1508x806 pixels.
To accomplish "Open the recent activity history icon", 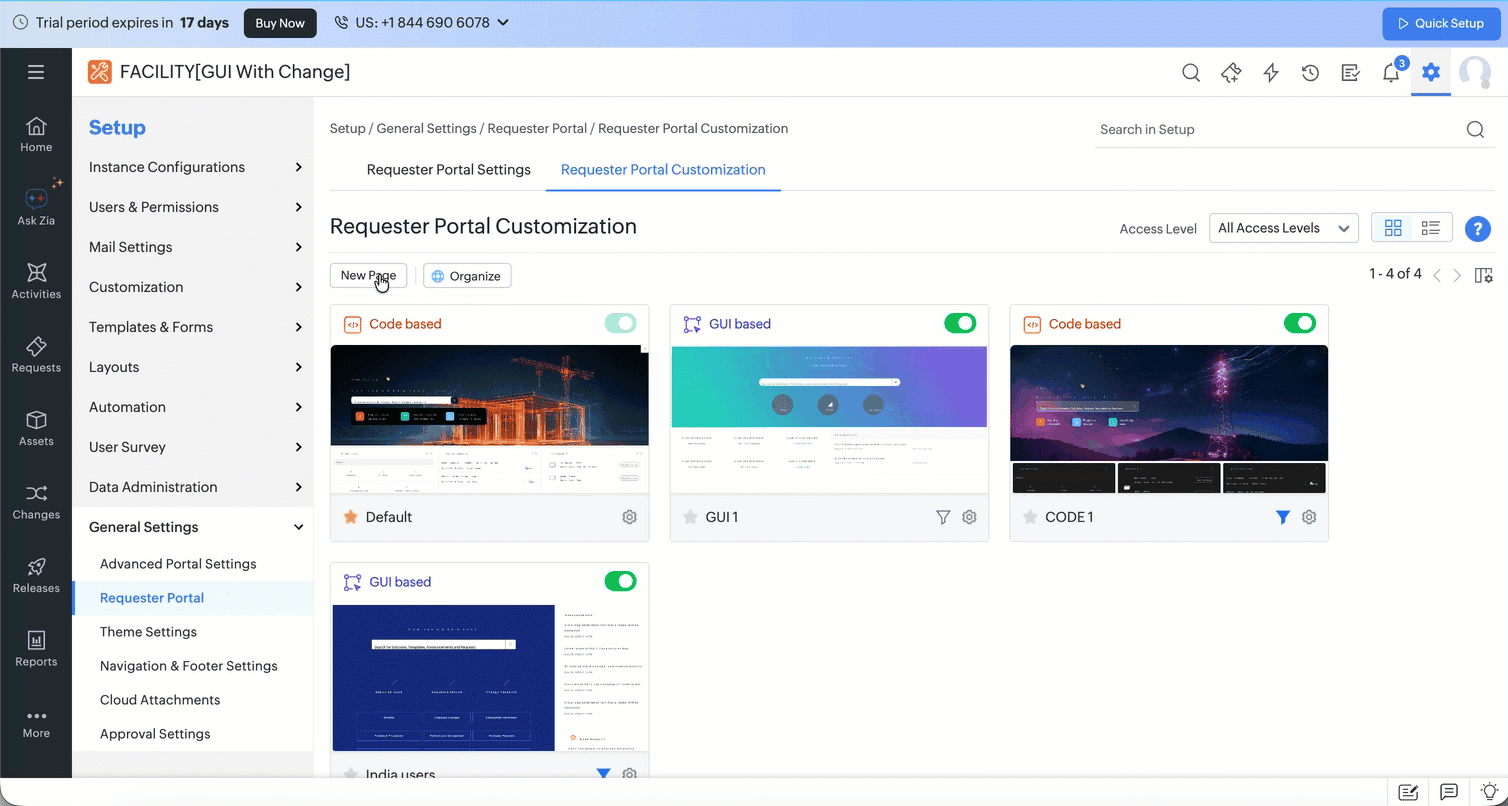I will [1310, 72].
